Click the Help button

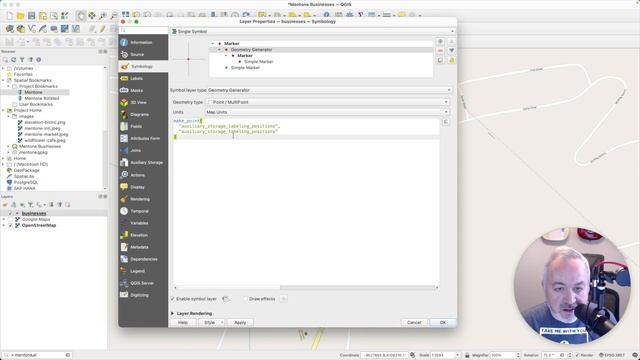click(183, 322)
